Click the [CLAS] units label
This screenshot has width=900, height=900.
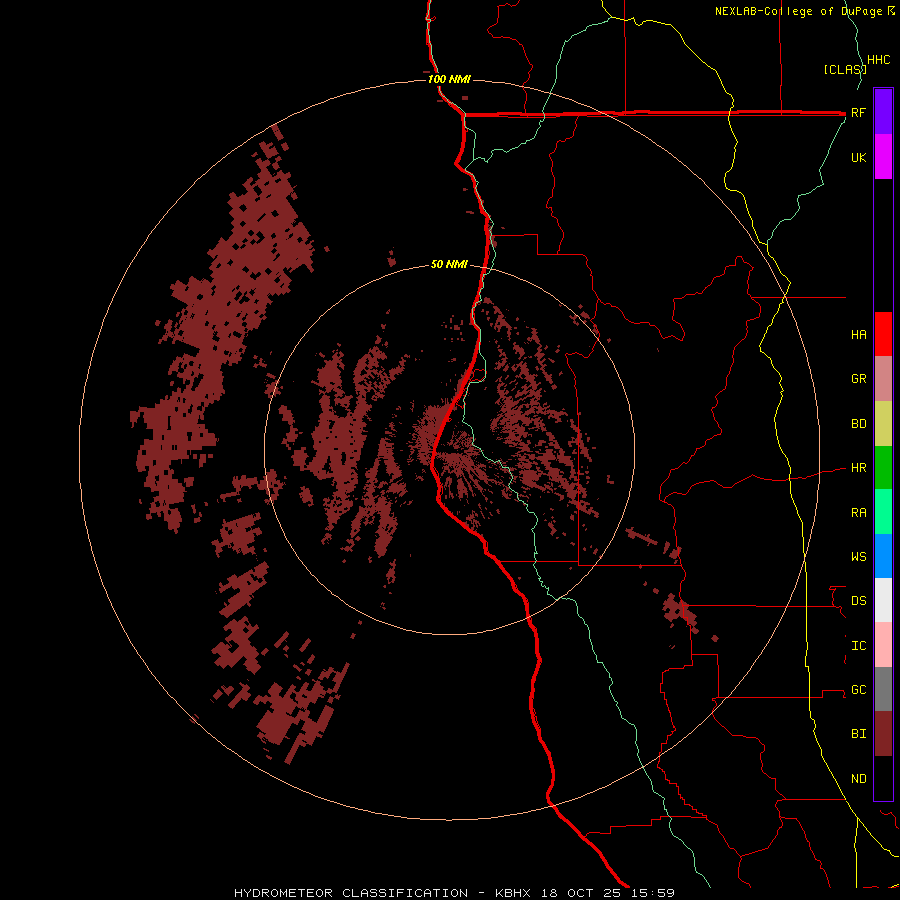[845, 69]
